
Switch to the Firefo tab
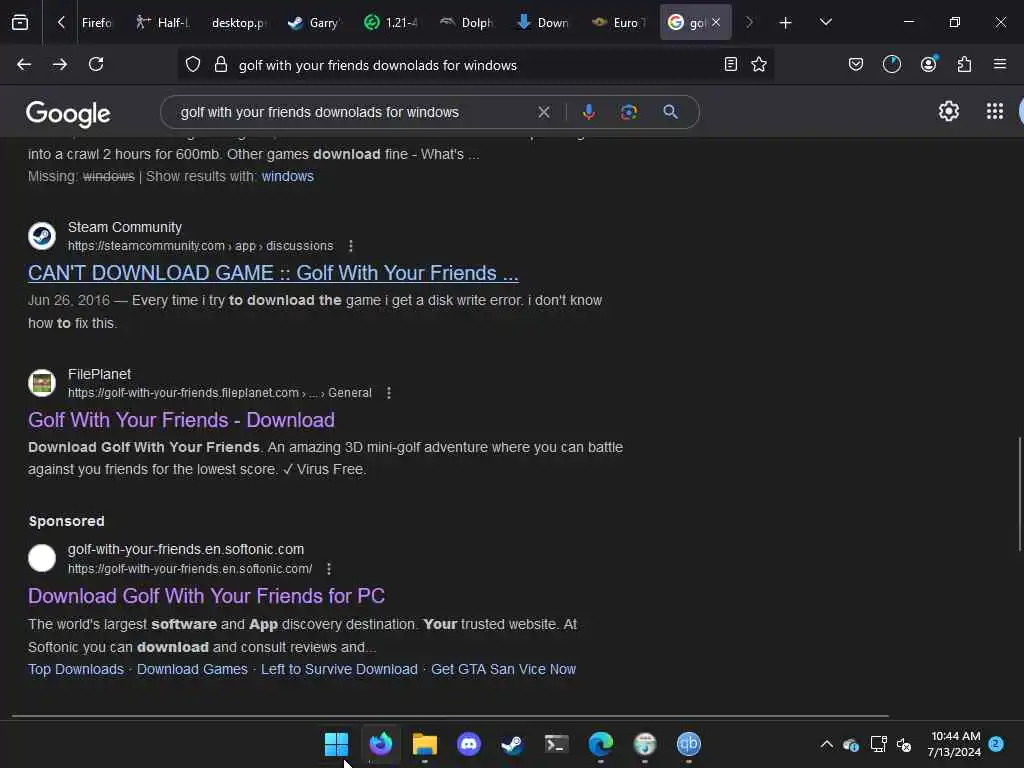click(97, 23)
